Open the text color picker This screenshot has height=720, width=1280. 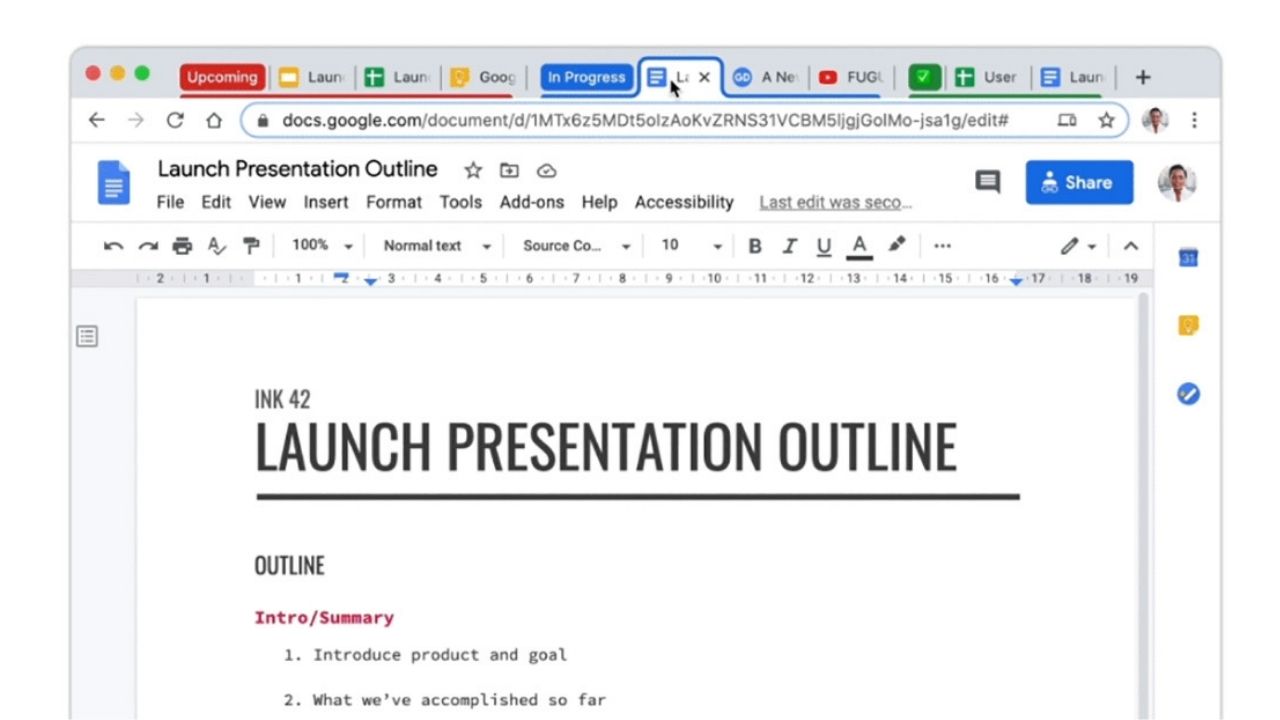[x=858, y=245]
